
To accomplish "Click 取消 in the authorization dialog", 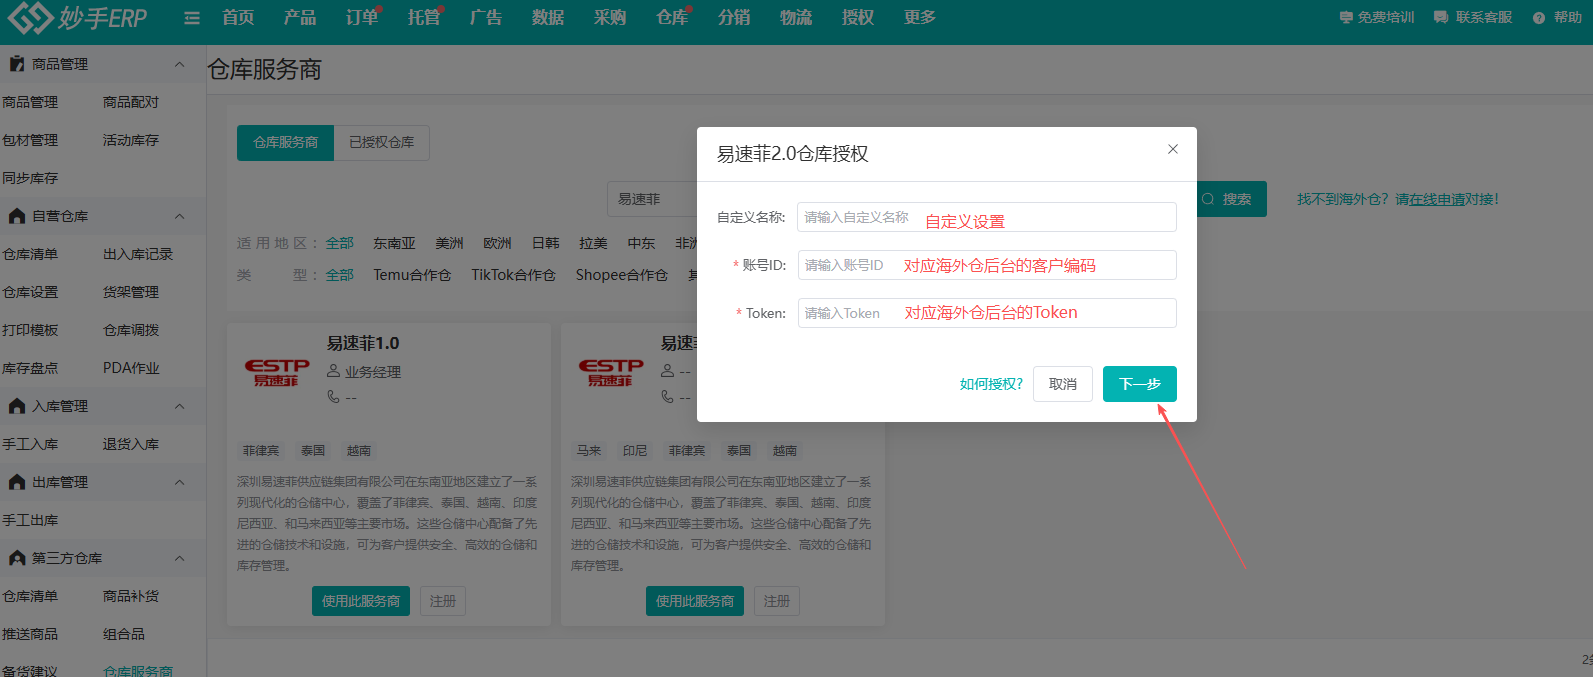I will (1063, 384).
